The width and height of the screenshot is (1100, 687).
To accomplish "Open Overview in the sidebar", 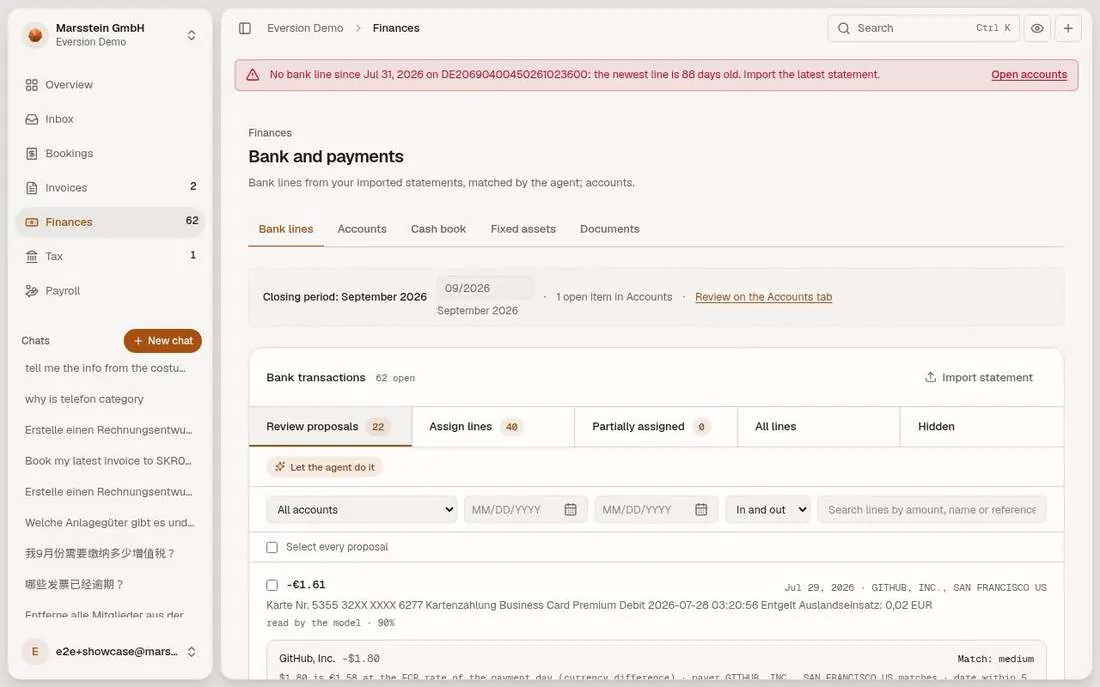I will 109,84.
